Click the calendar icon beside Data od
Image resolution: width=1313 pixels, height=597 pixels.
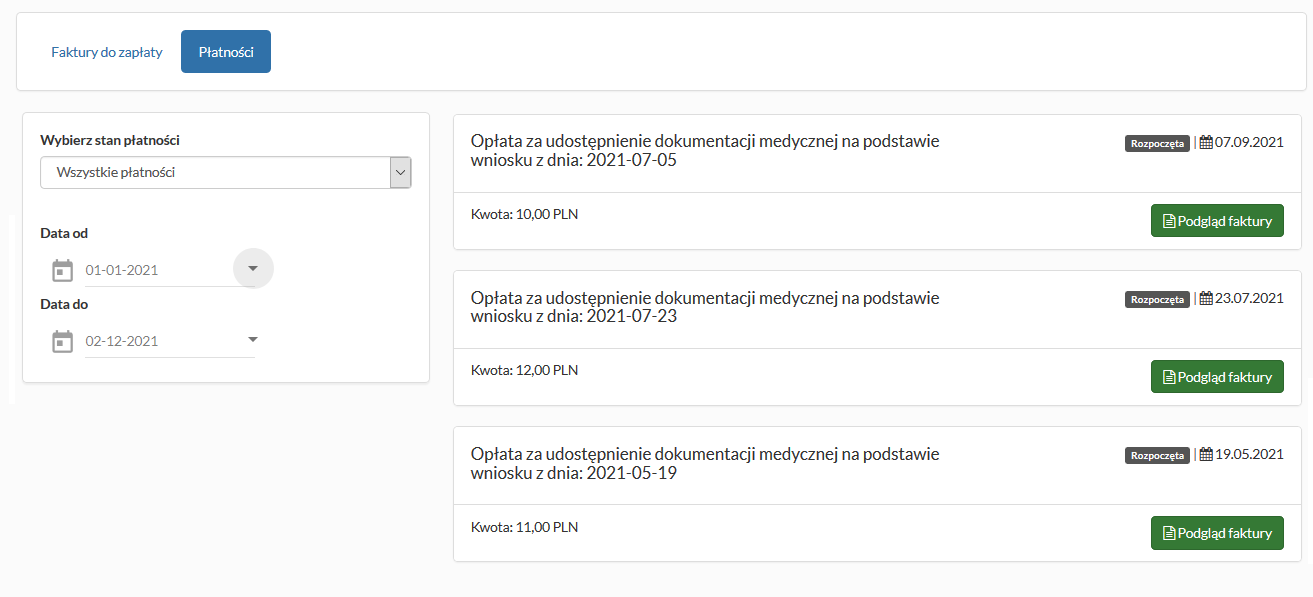(x=62, y=270)
